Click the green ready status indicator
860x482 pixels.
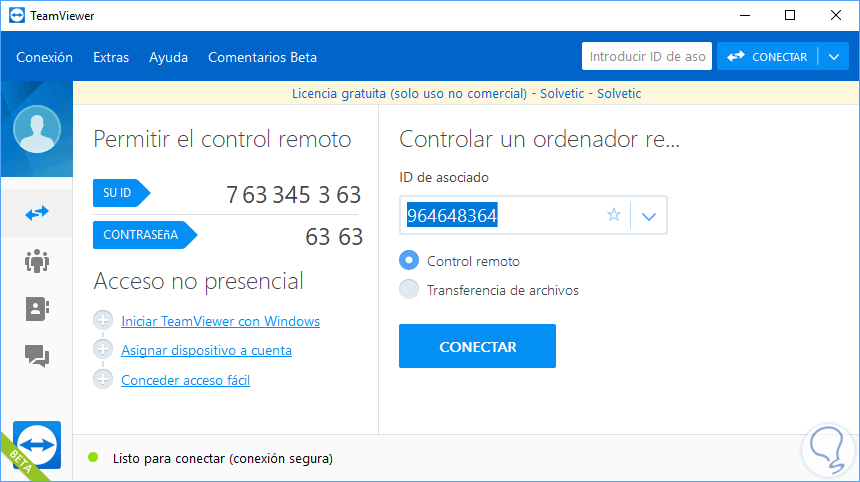93,457
